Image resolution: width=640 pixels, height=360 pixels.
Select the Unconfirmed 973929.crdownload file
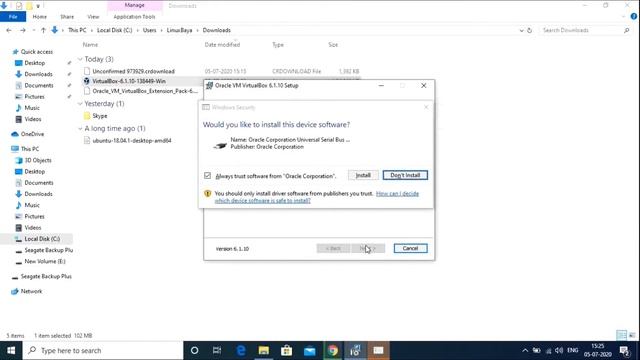tap(133, 71)
